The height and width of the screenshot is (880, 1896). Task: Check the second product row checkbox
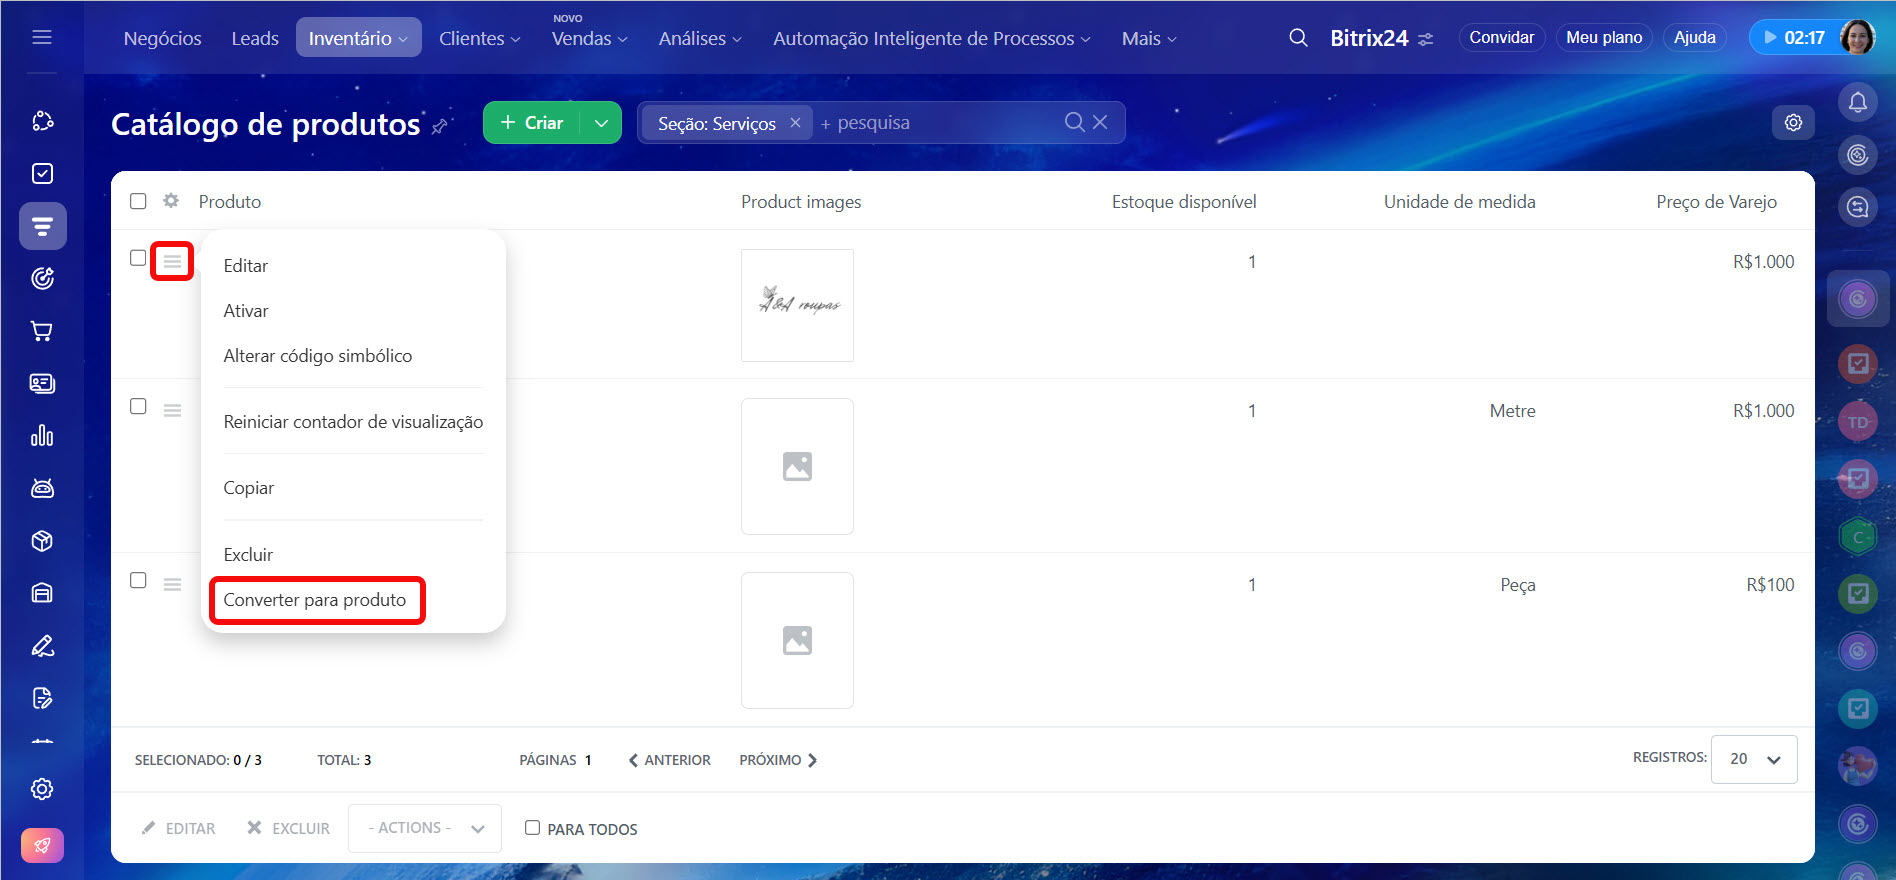click(x=138, y=406)
